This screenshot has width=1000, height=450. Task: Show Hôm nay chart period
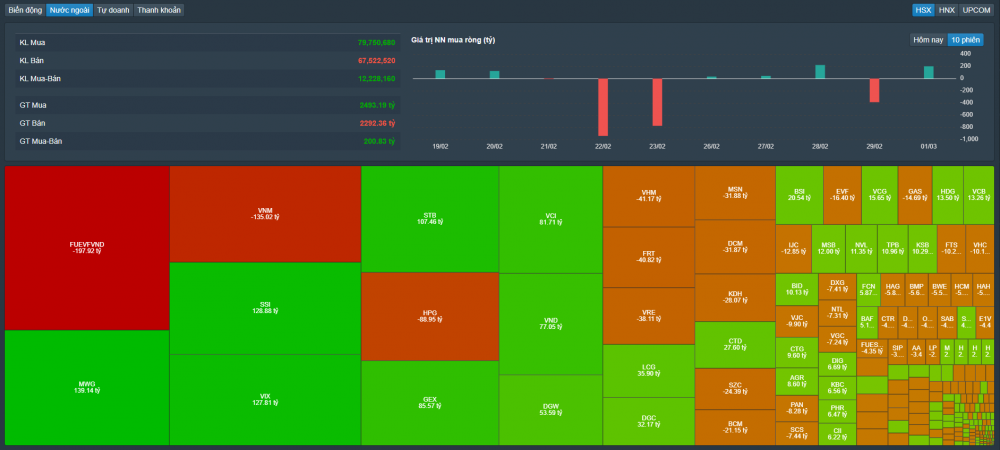pos(928,40)
